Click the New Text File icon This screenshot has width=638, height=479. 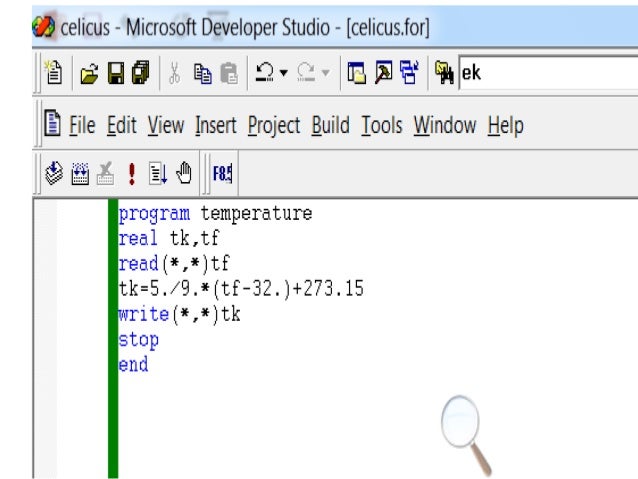pyautogui.click(x=54, y=72)
